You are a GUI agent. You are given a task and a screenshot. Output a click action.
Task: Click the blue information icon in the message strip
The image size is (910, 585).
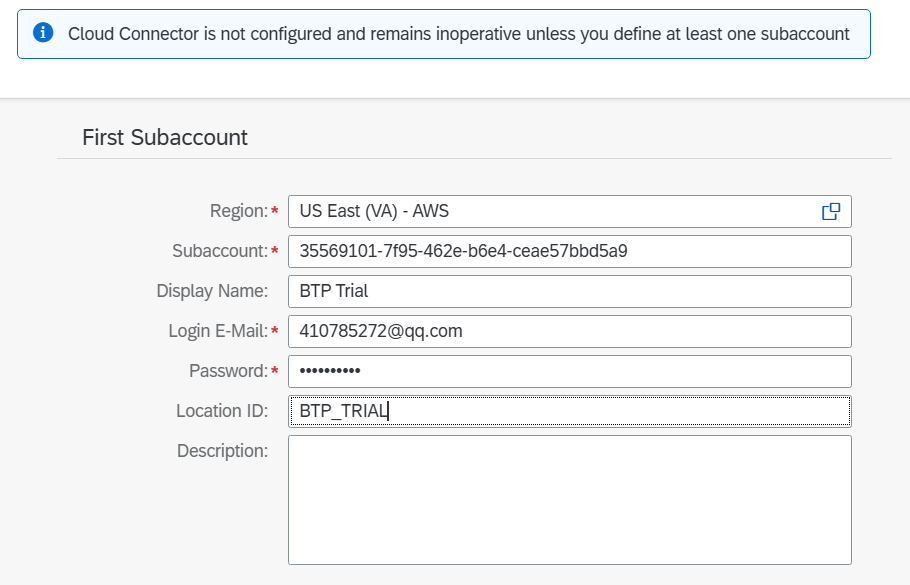pyautogui.click(x=43, y=33)
